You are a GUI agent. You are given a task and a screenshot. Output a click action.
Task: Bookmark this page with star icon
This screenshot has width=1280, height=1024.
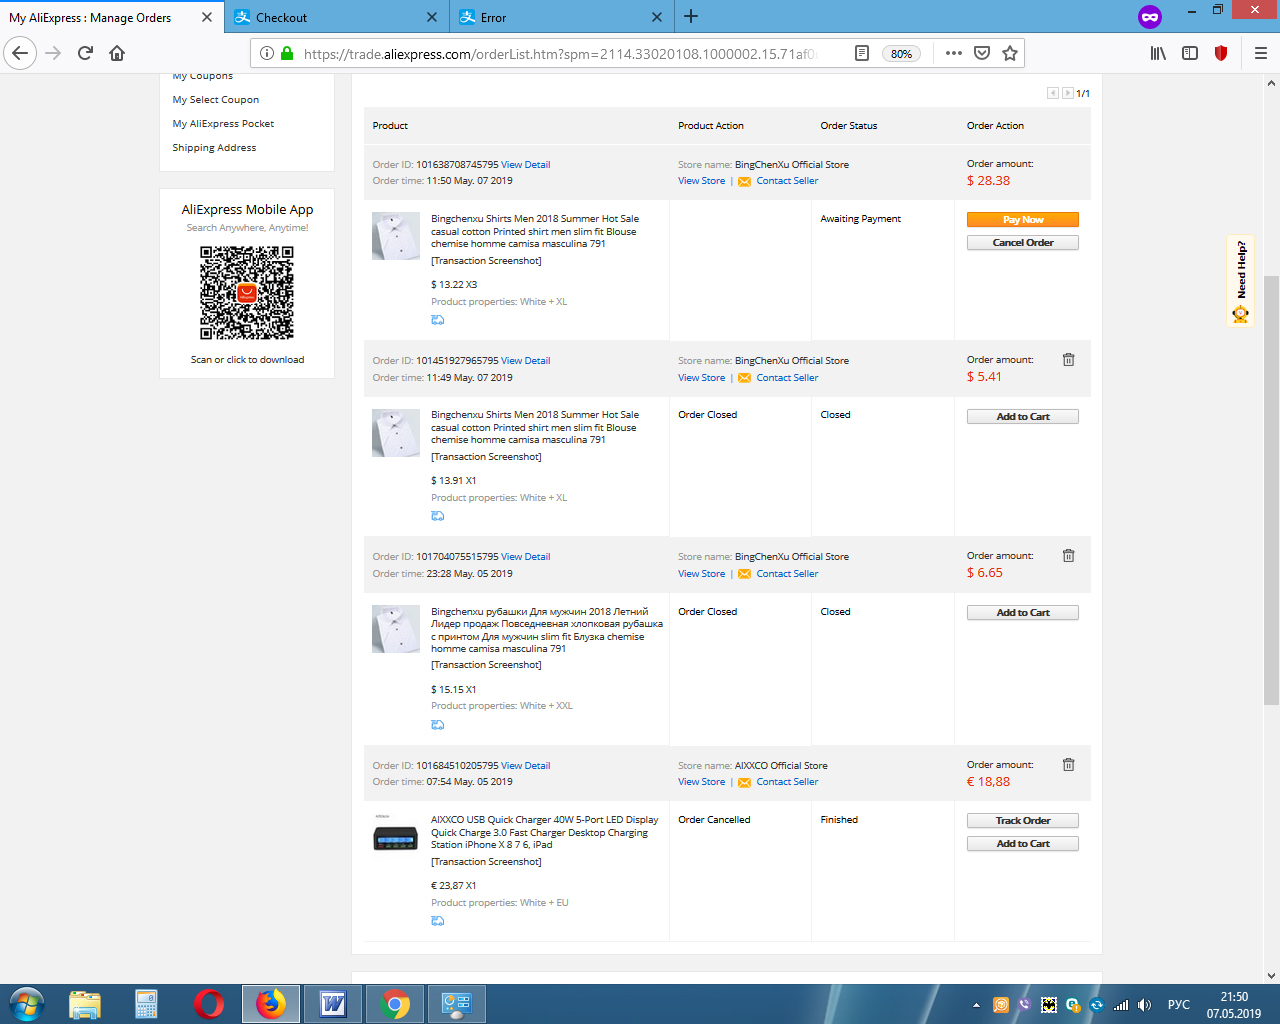1010,53
